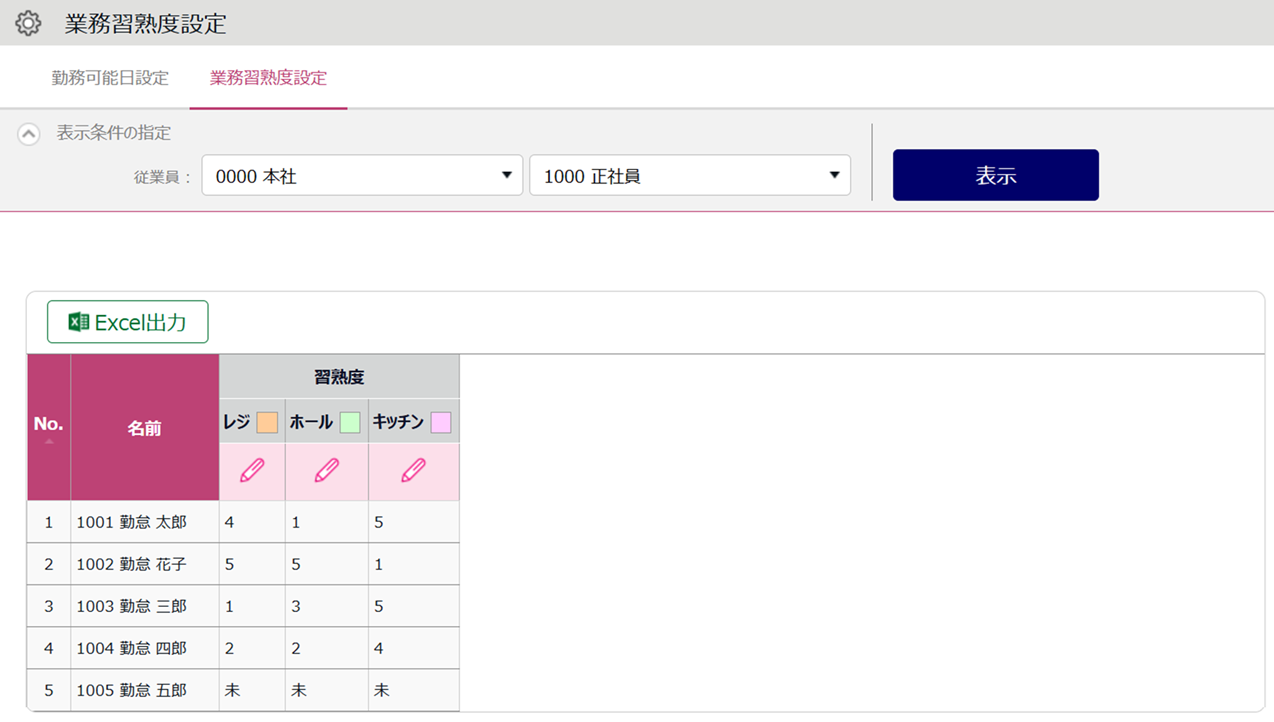The image size is (1274, 722).
Task: Click the 名前 column header
Action: (x=144, y=428)
